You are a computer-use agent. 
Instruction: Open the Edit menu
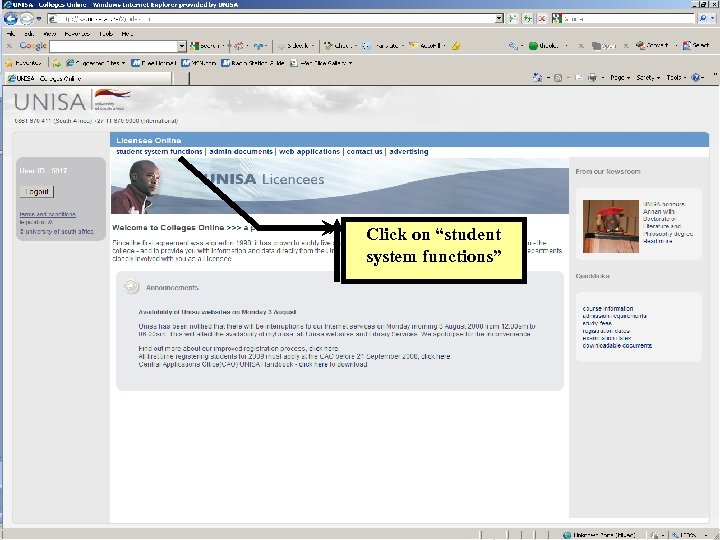[29, 34]
